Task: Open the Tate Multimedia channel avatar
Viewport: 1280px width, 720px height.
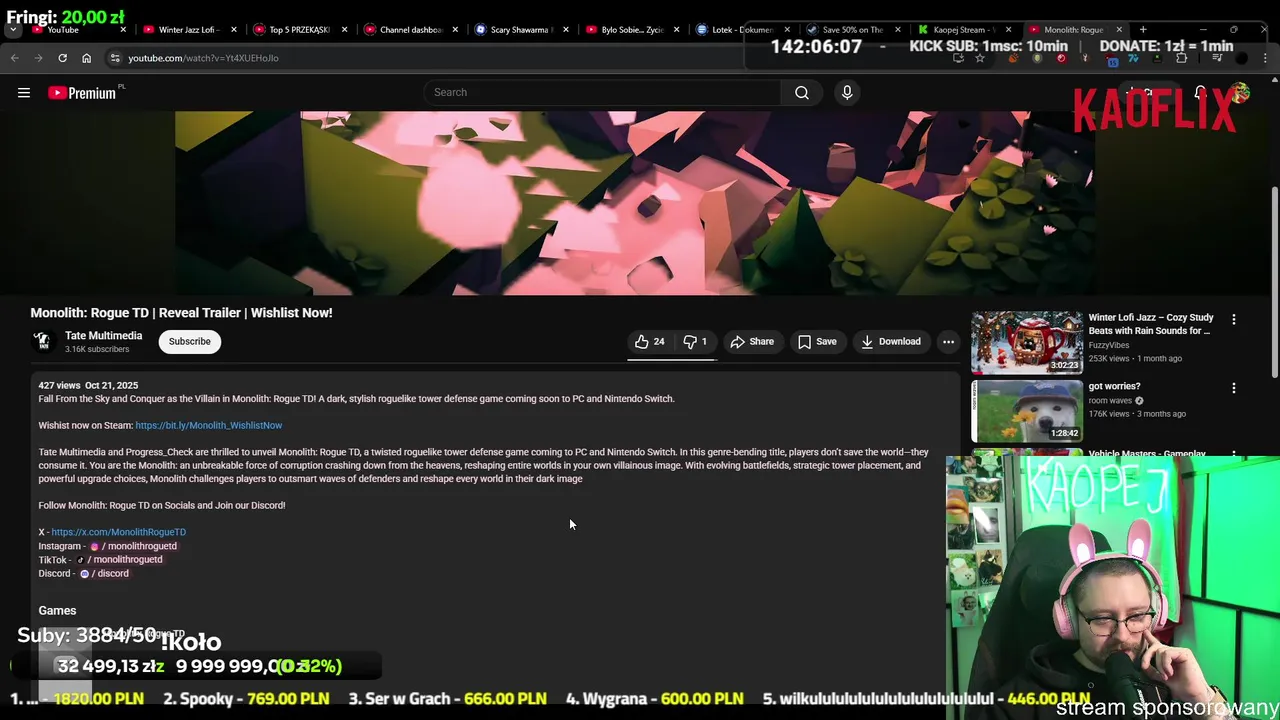Action: click(42, 342)
